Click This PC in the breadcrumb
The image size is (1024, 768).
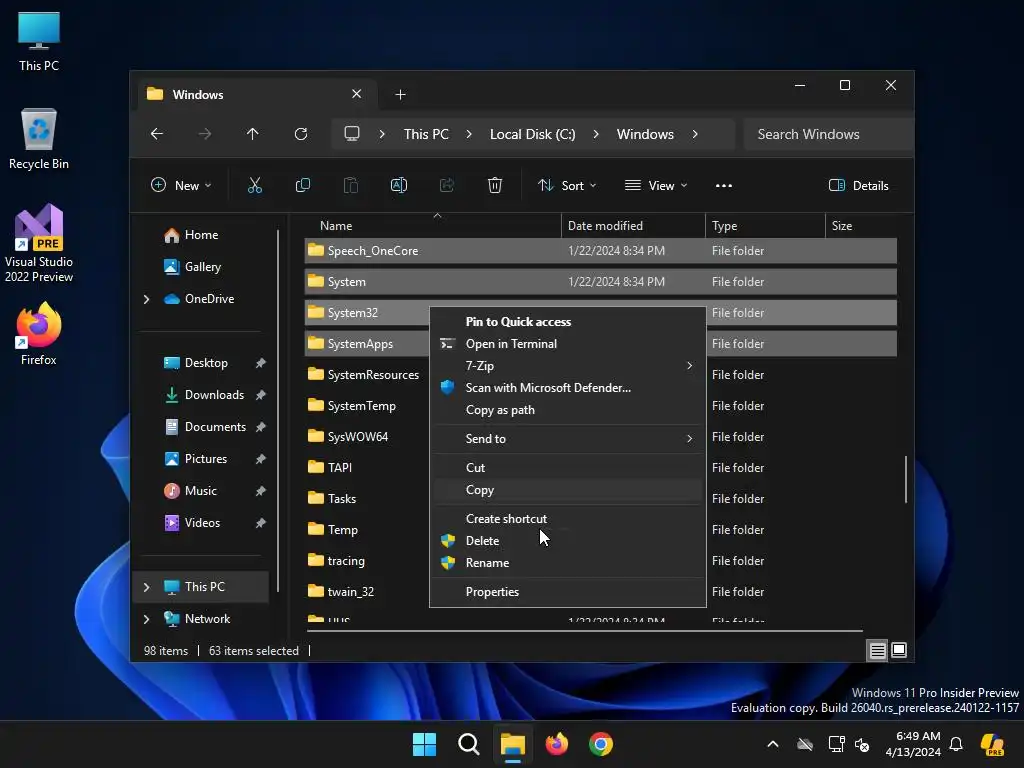coord(426,134)
